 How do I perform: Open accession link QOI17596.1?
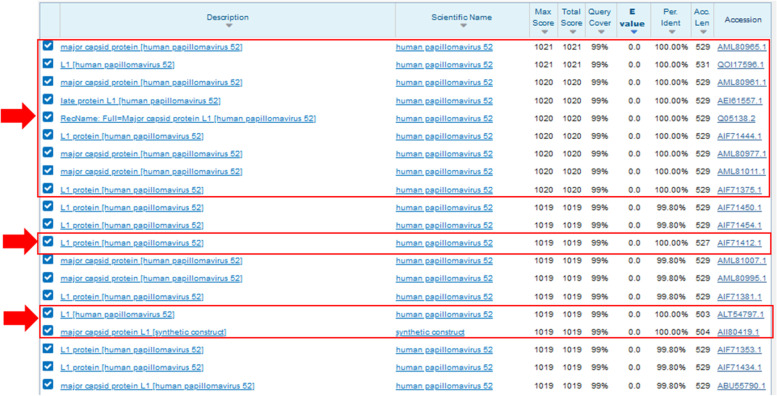pyautogui.click(x=741, y=65)
